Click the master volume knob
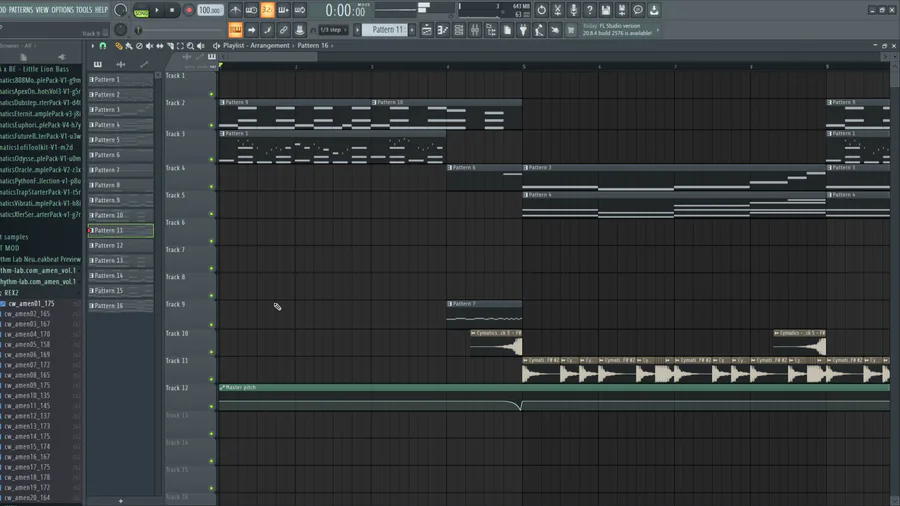900x506 pixels. 121,10
